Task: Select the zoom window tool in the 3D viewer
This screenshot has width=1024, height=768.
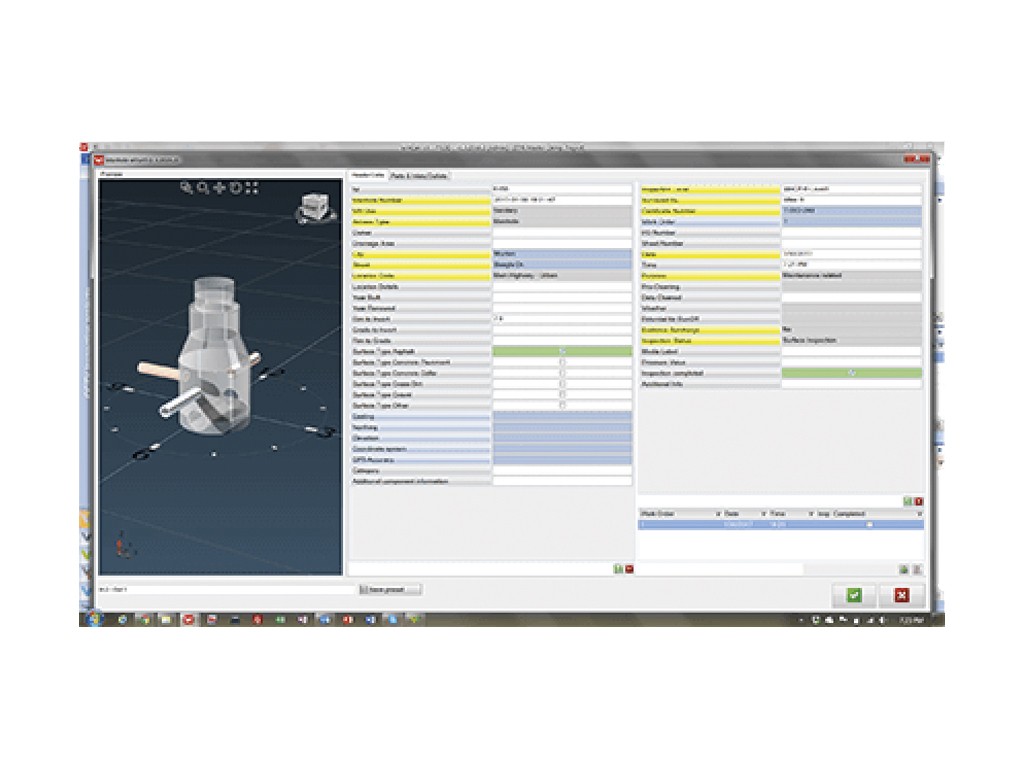Action: tap(187, 188)
